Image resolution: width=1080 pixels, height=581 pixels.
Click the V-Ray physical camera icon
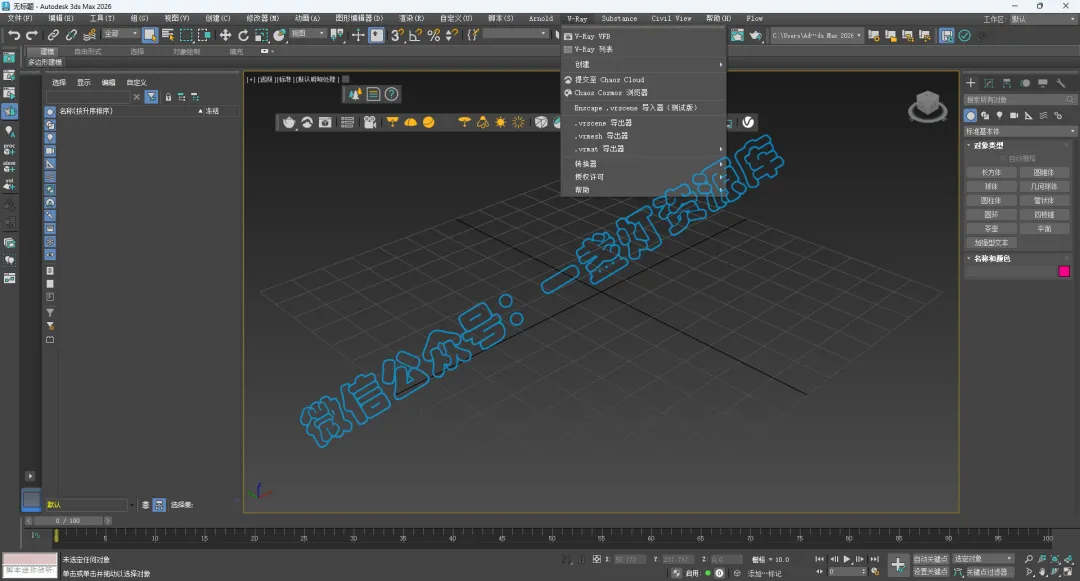click(370, 123)
